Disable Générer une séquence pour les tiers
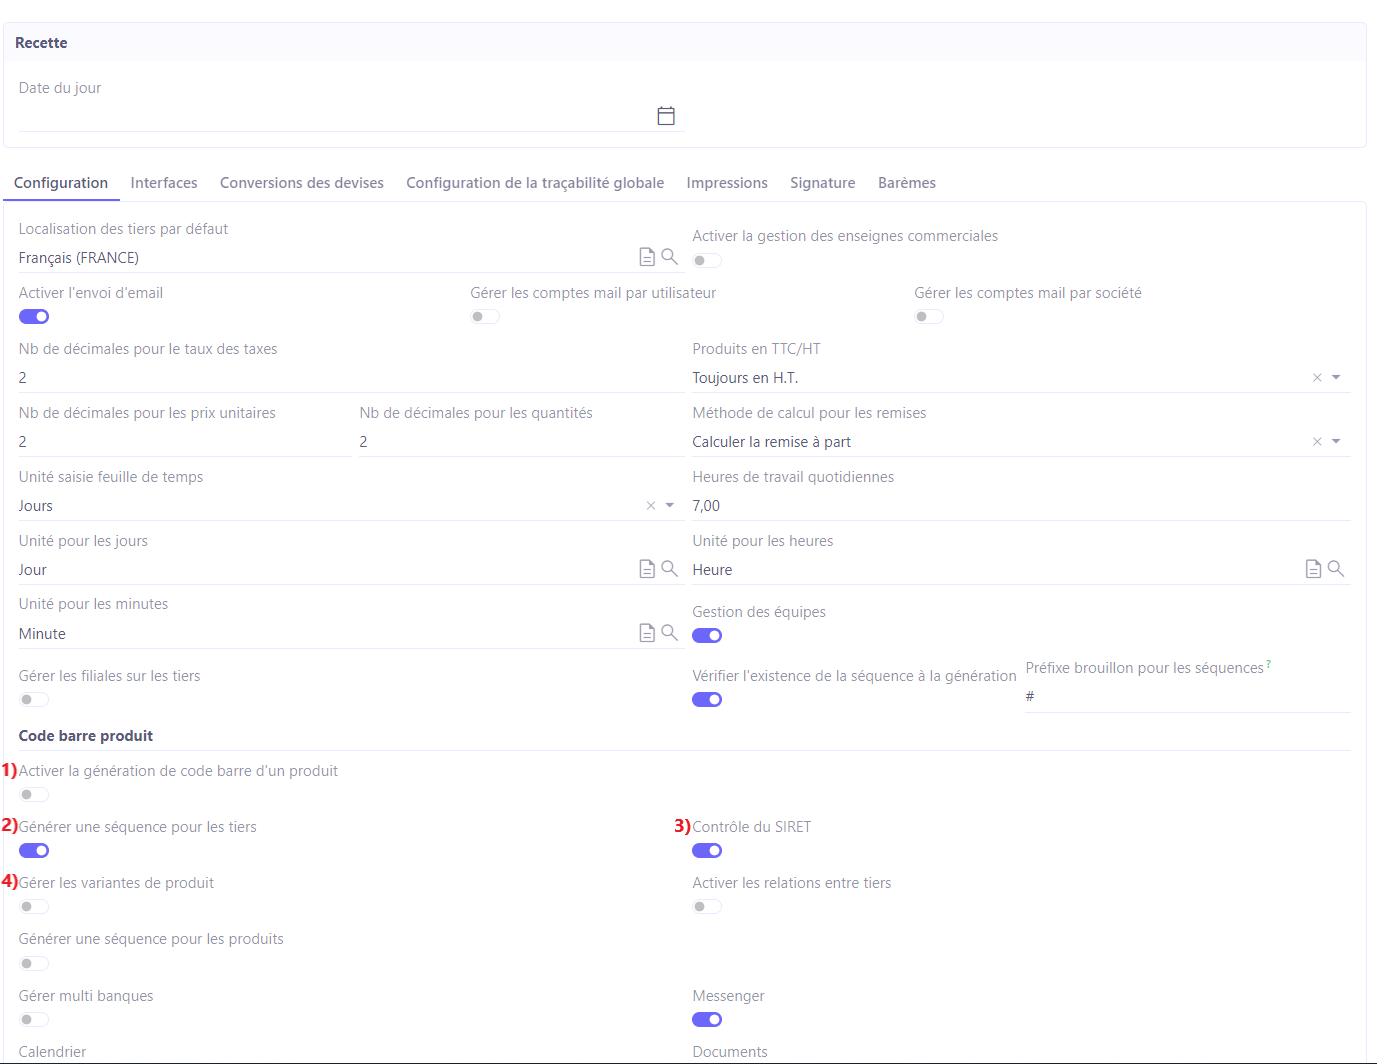This screenshot has width=1377, height=1064. point(34,851)
